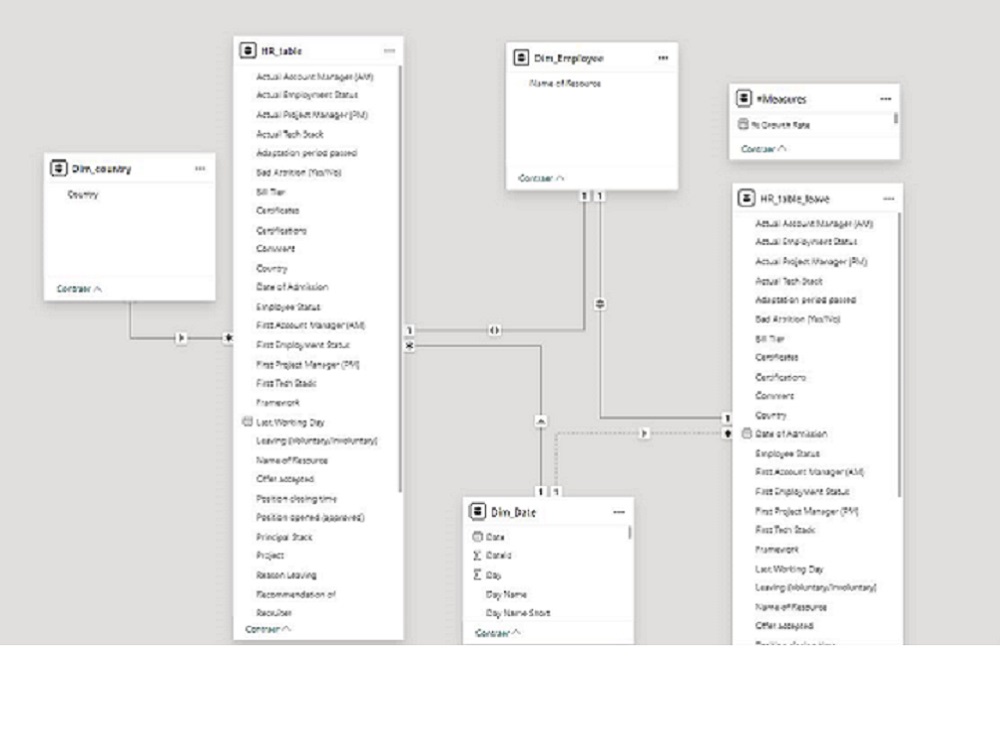1000x750 pixels.
Task: Open the Dim_Employee ellipsis options menu
Action: coord(662,57)
